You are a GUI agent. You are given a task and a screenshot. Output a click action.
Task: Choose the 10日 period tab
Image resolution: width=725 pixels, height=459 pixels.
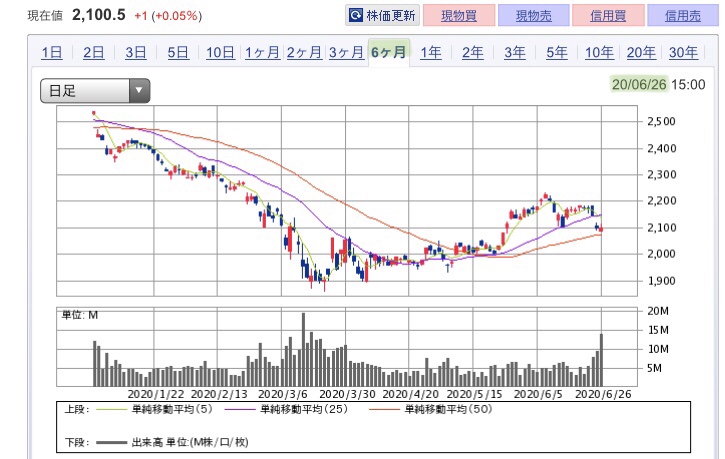[x=220, y=54]
